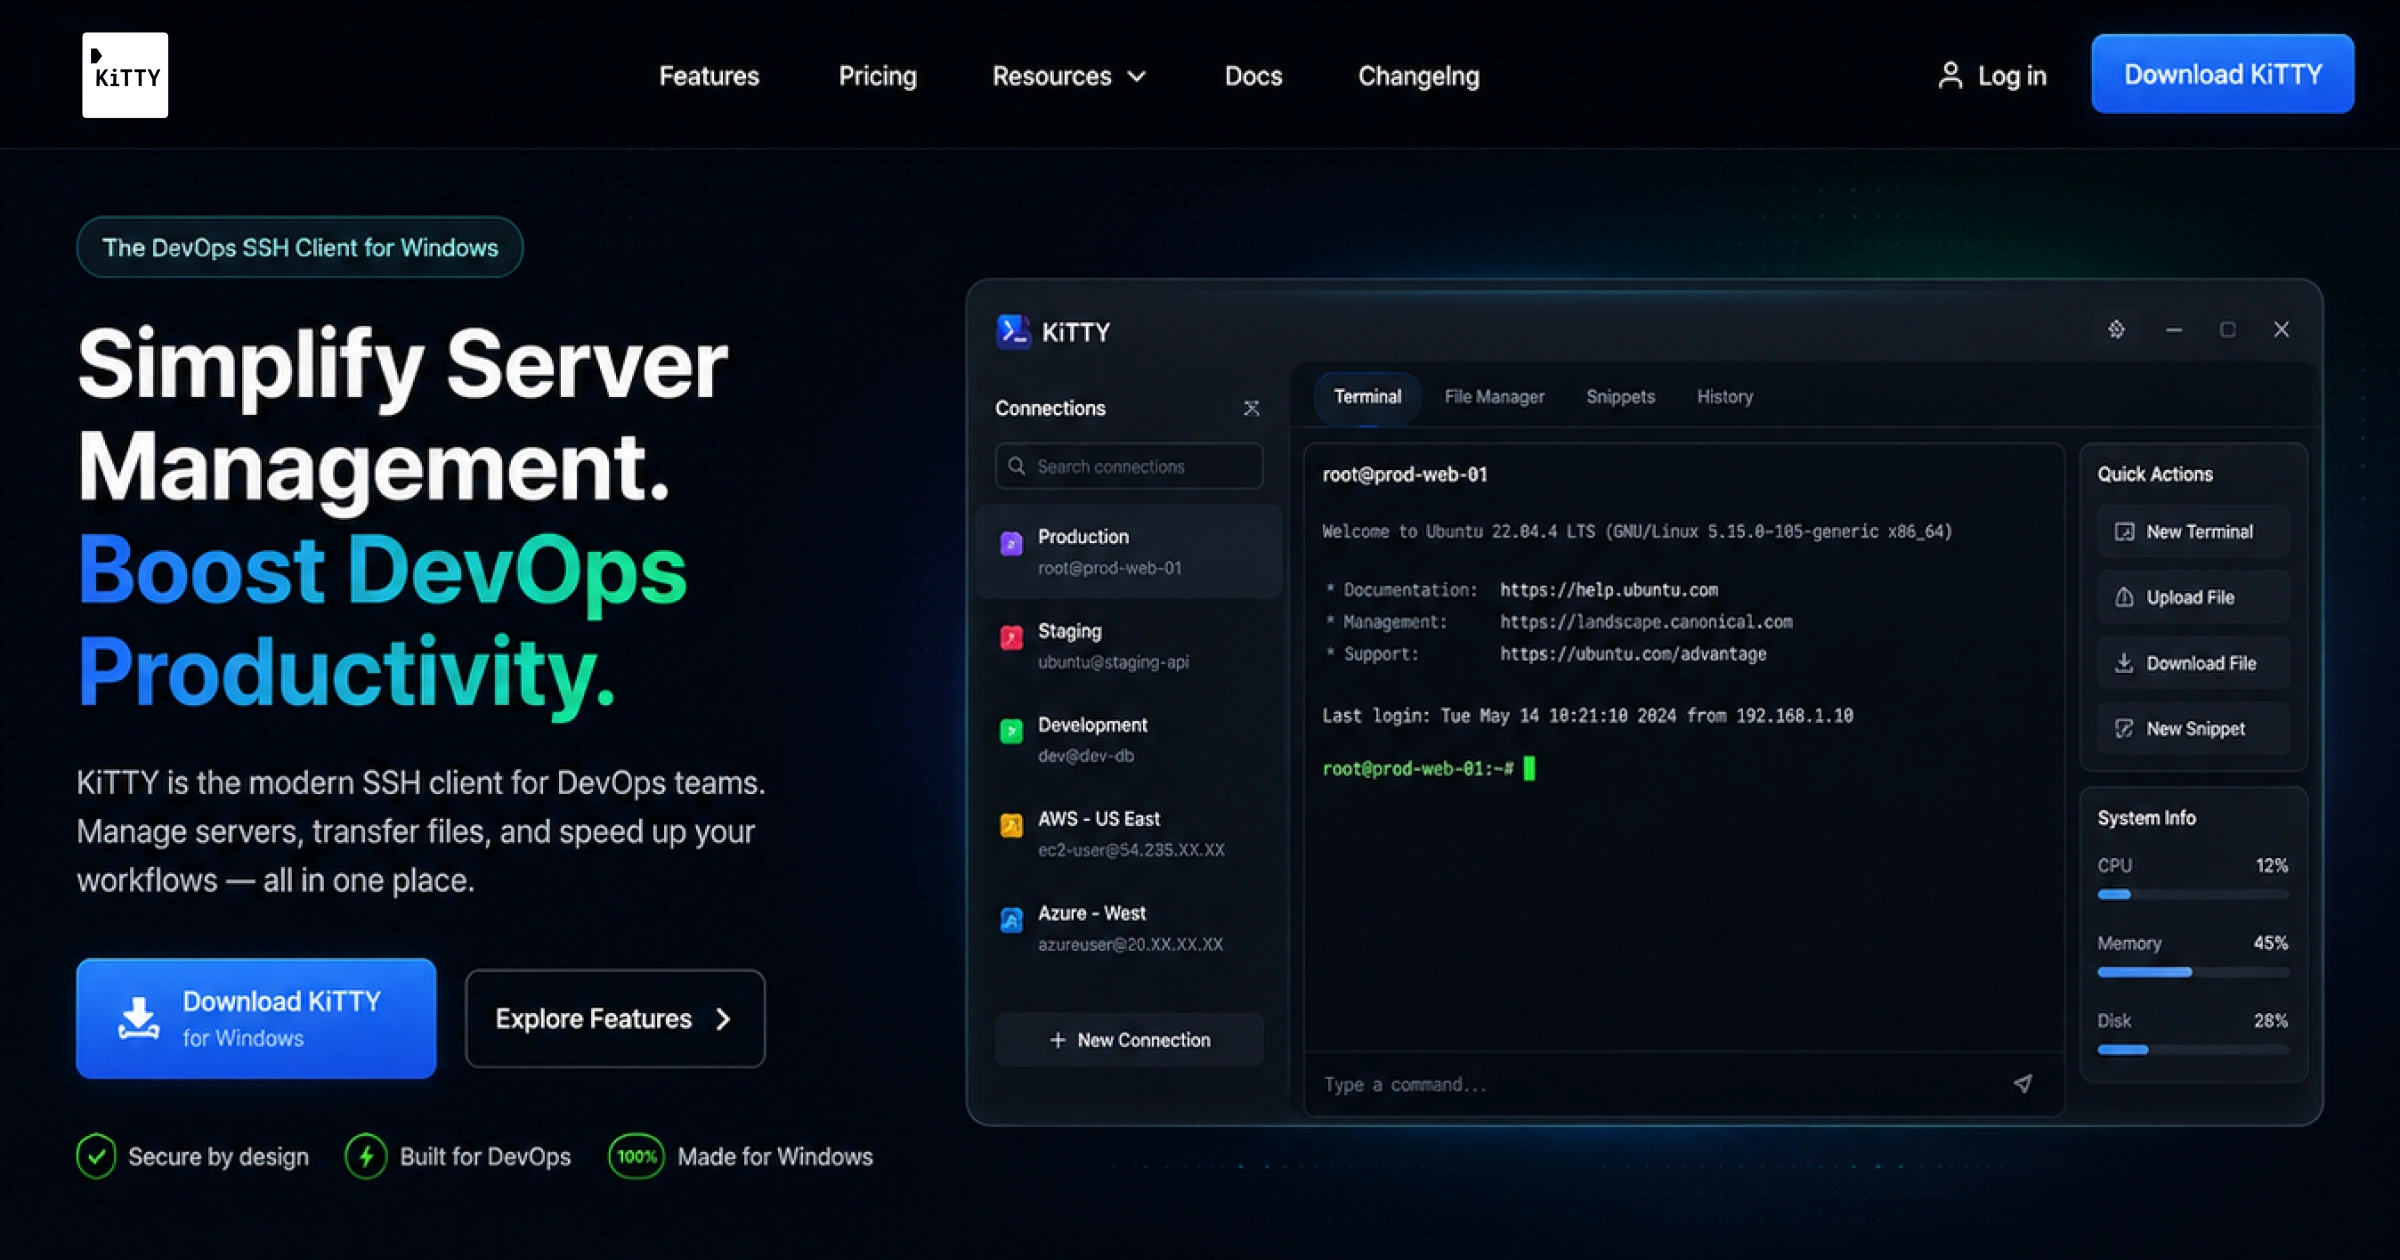Screen dimensions: 2400x1260
Task: Click the New Terminal quick action
Action: tap(2193, 532)
